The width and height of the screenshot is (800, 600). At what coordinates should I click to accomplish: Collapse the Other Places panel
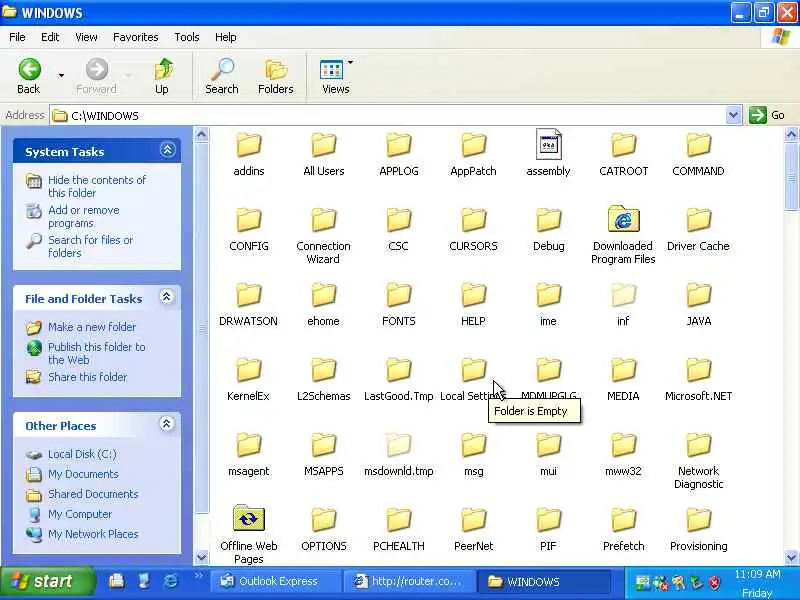pos(166,424)
